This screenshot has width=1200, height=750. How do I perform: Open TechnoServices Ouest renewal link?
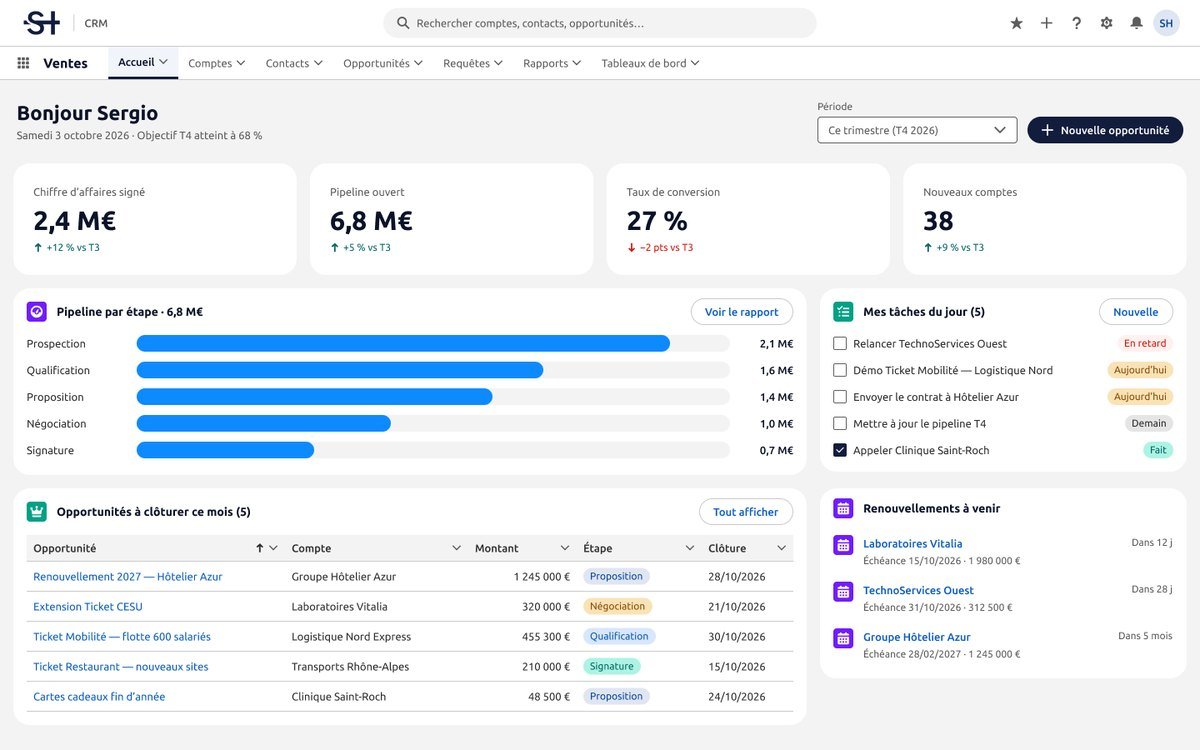(918, 590)
